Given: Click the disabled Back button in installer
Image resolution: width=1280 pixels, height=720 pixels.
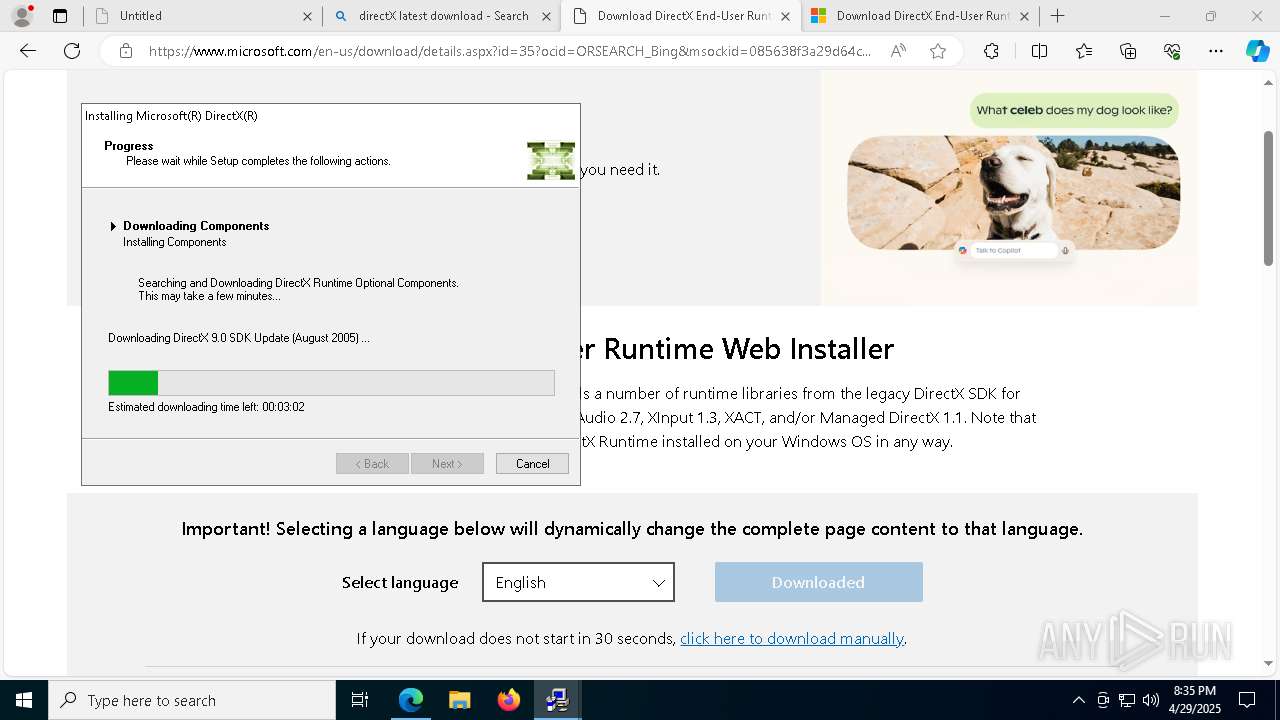Looking at the screenshot, I should pyautogui.click(x=372, y=464).
